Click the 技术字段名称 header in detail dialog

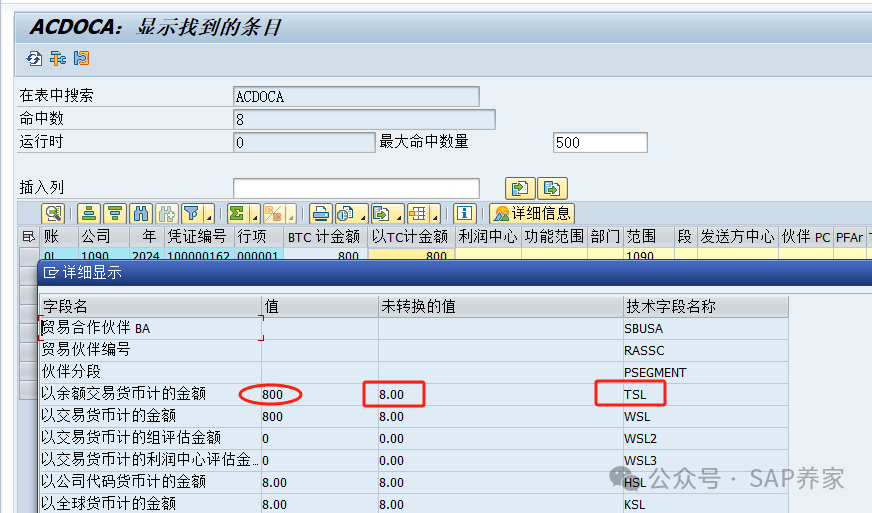(x=706, y=307)
